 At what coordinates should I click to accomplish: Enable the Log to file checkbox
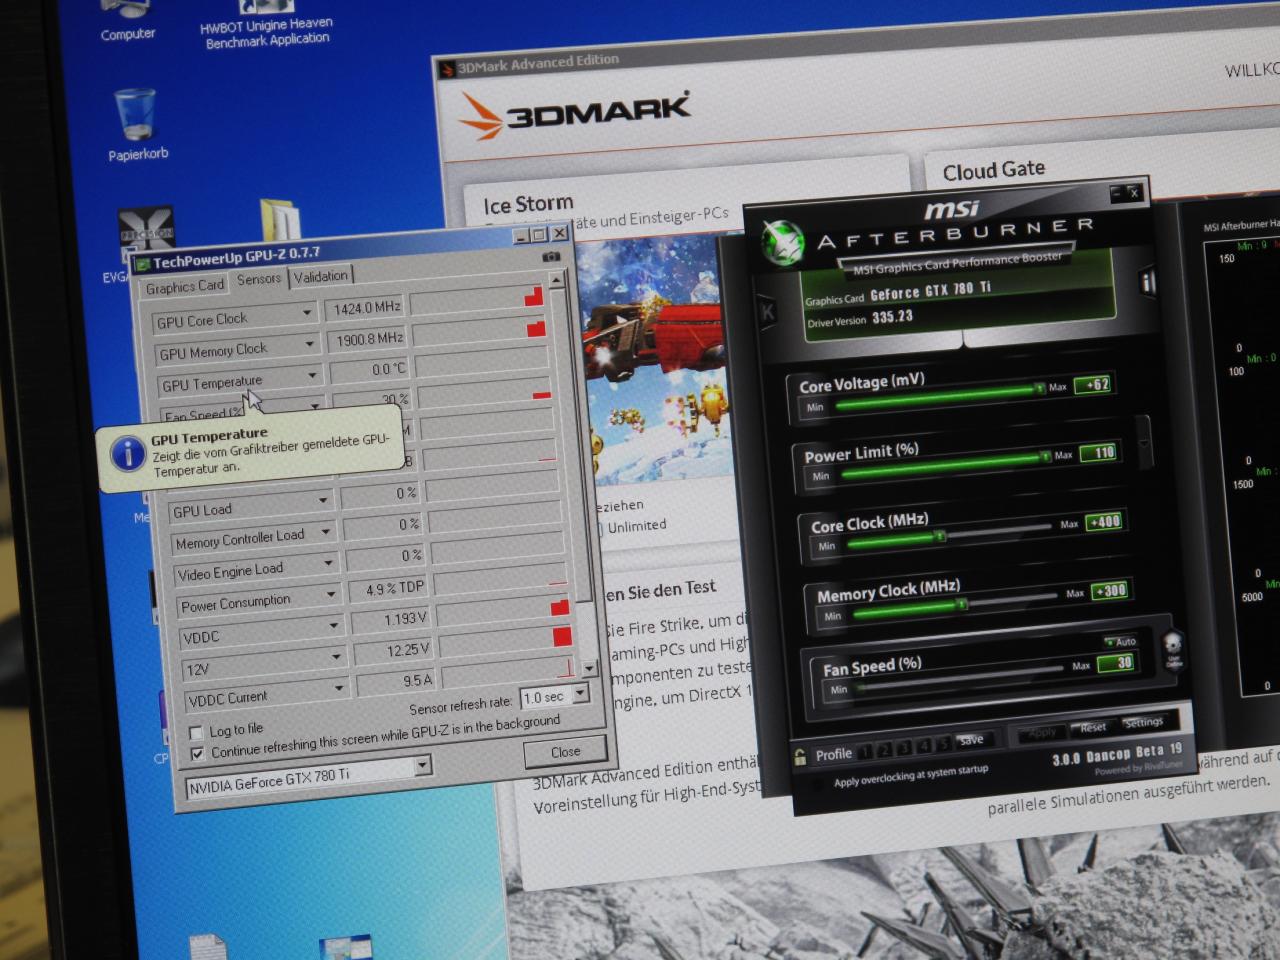[x=196, y=732]
